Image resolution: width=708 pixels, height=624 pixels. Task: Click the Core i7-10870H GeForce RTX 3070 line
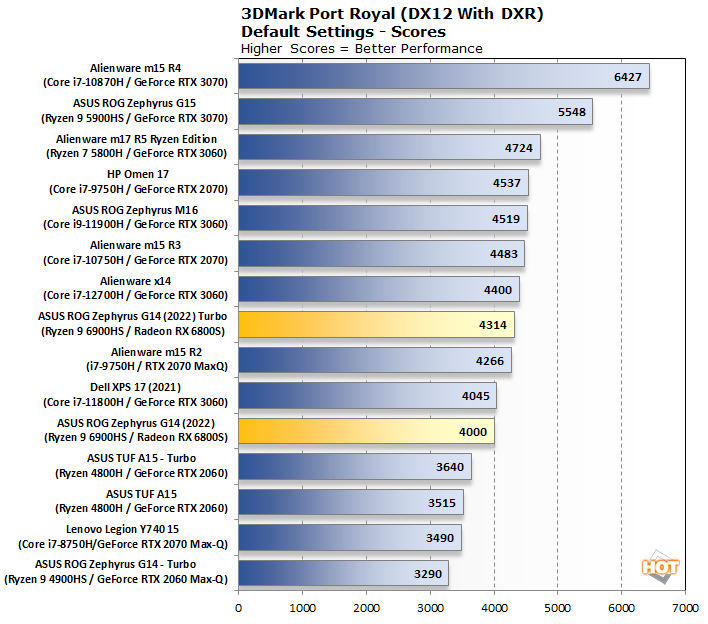click(x=135, y=83)
